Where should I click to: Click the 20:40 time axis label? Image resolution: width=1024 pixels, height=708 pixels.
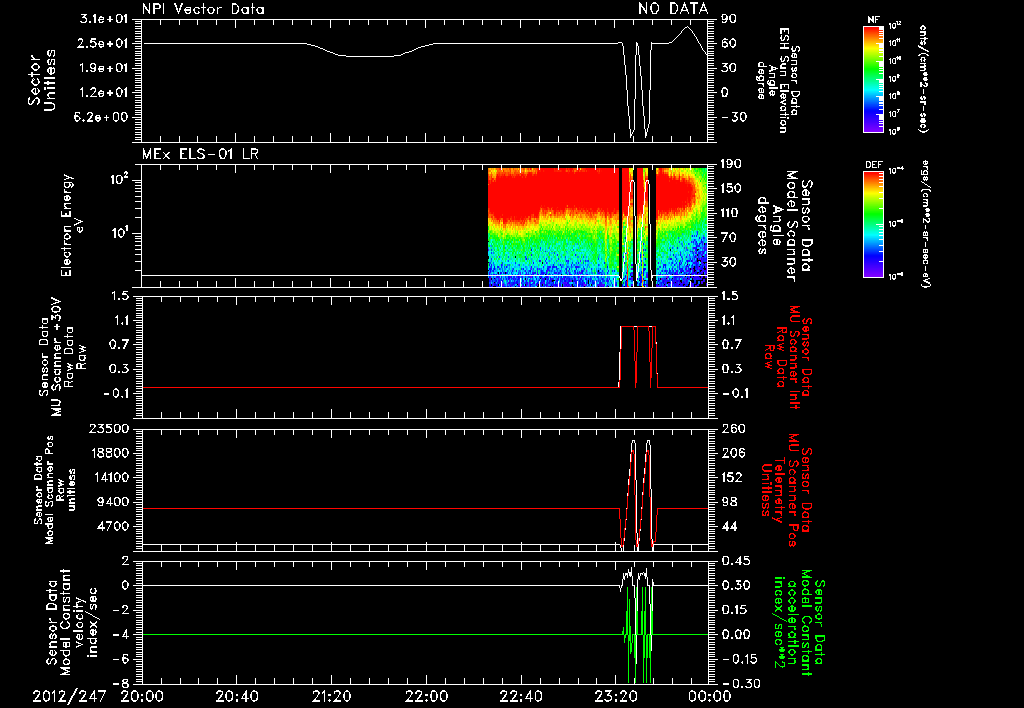point(236,697)
